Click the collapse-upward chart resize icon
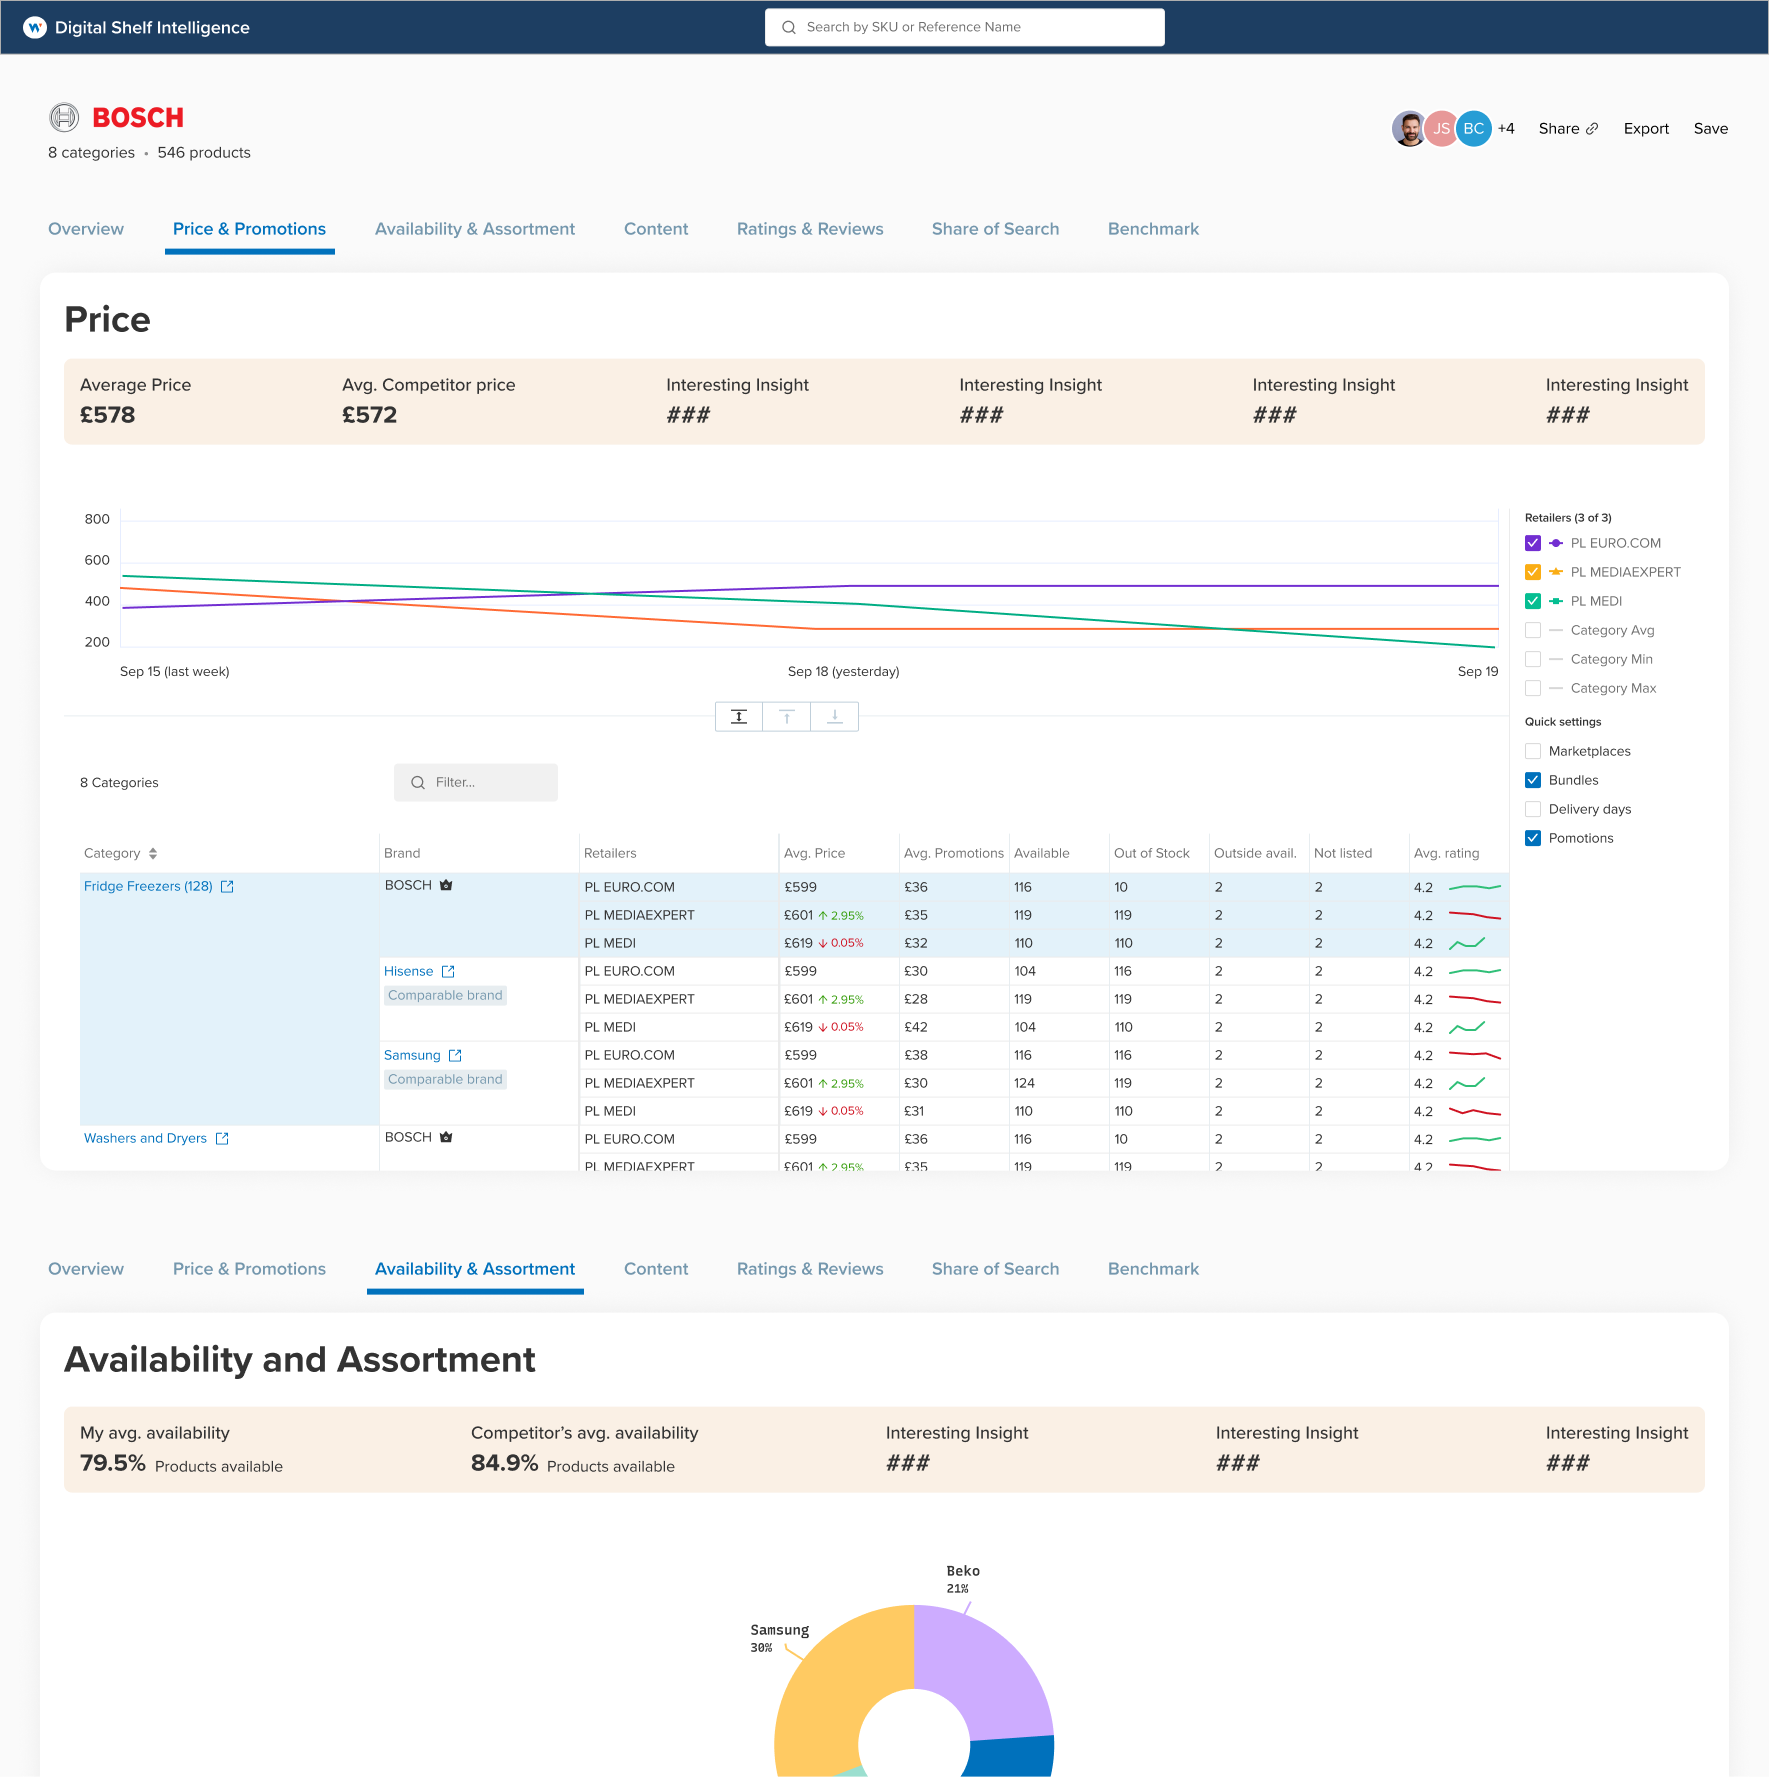 pyautogui.click(x=787, y=717)
